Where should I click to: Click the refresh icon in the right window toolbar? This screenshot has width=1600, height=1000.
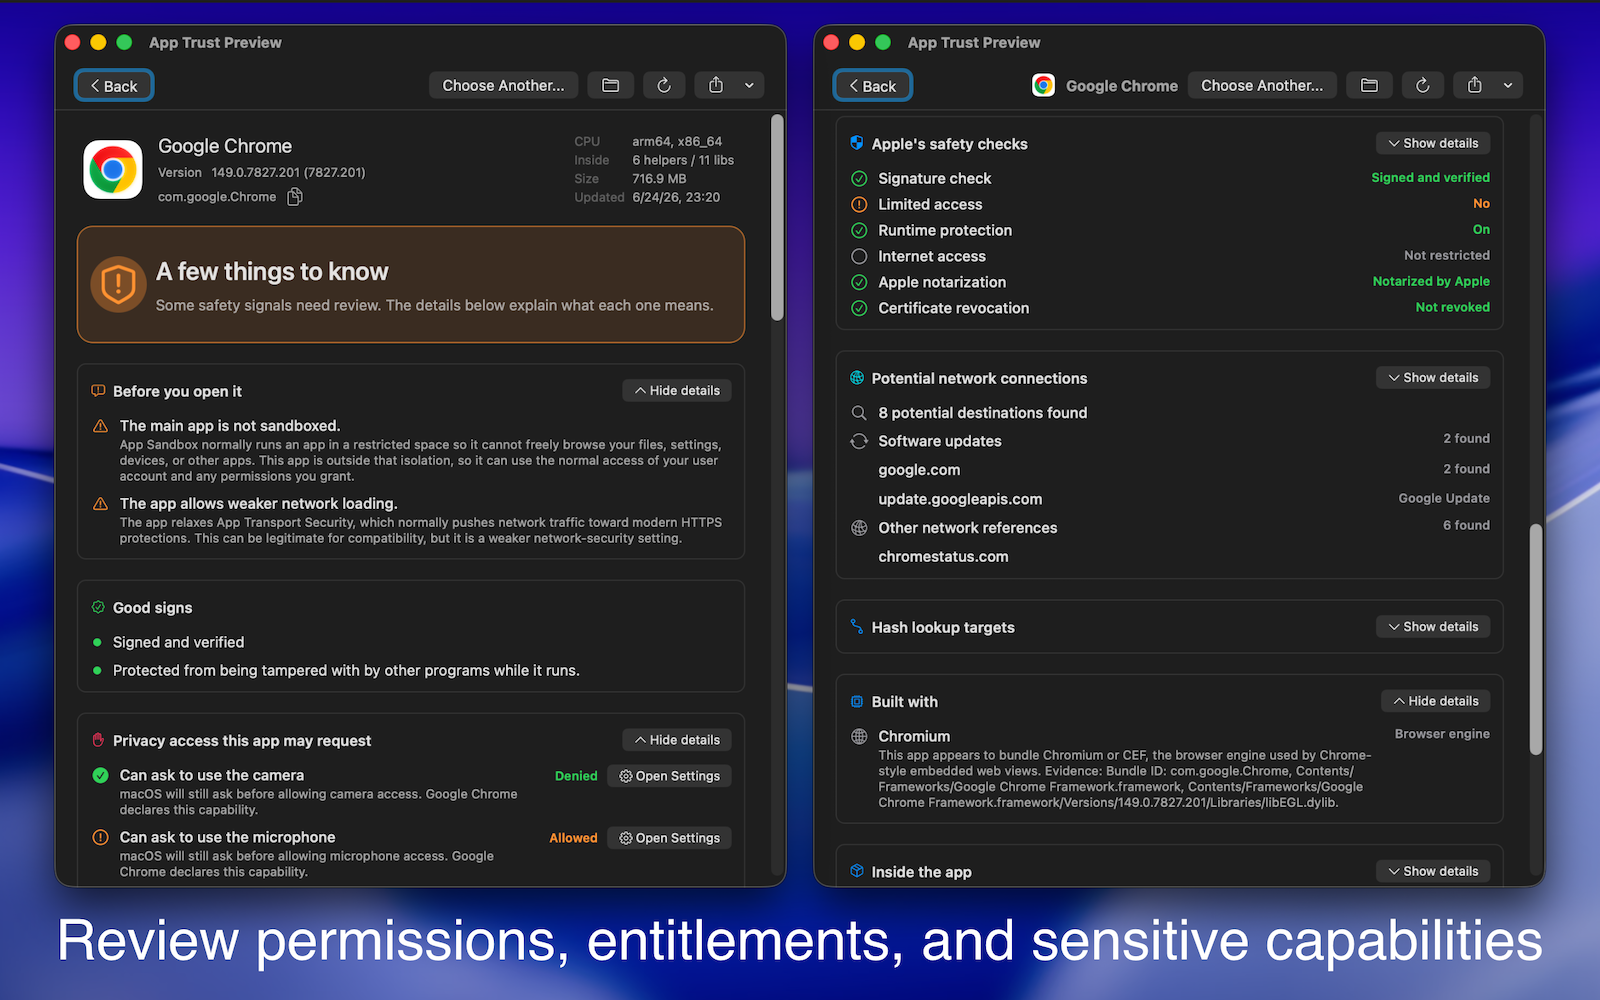point(1423,86)
